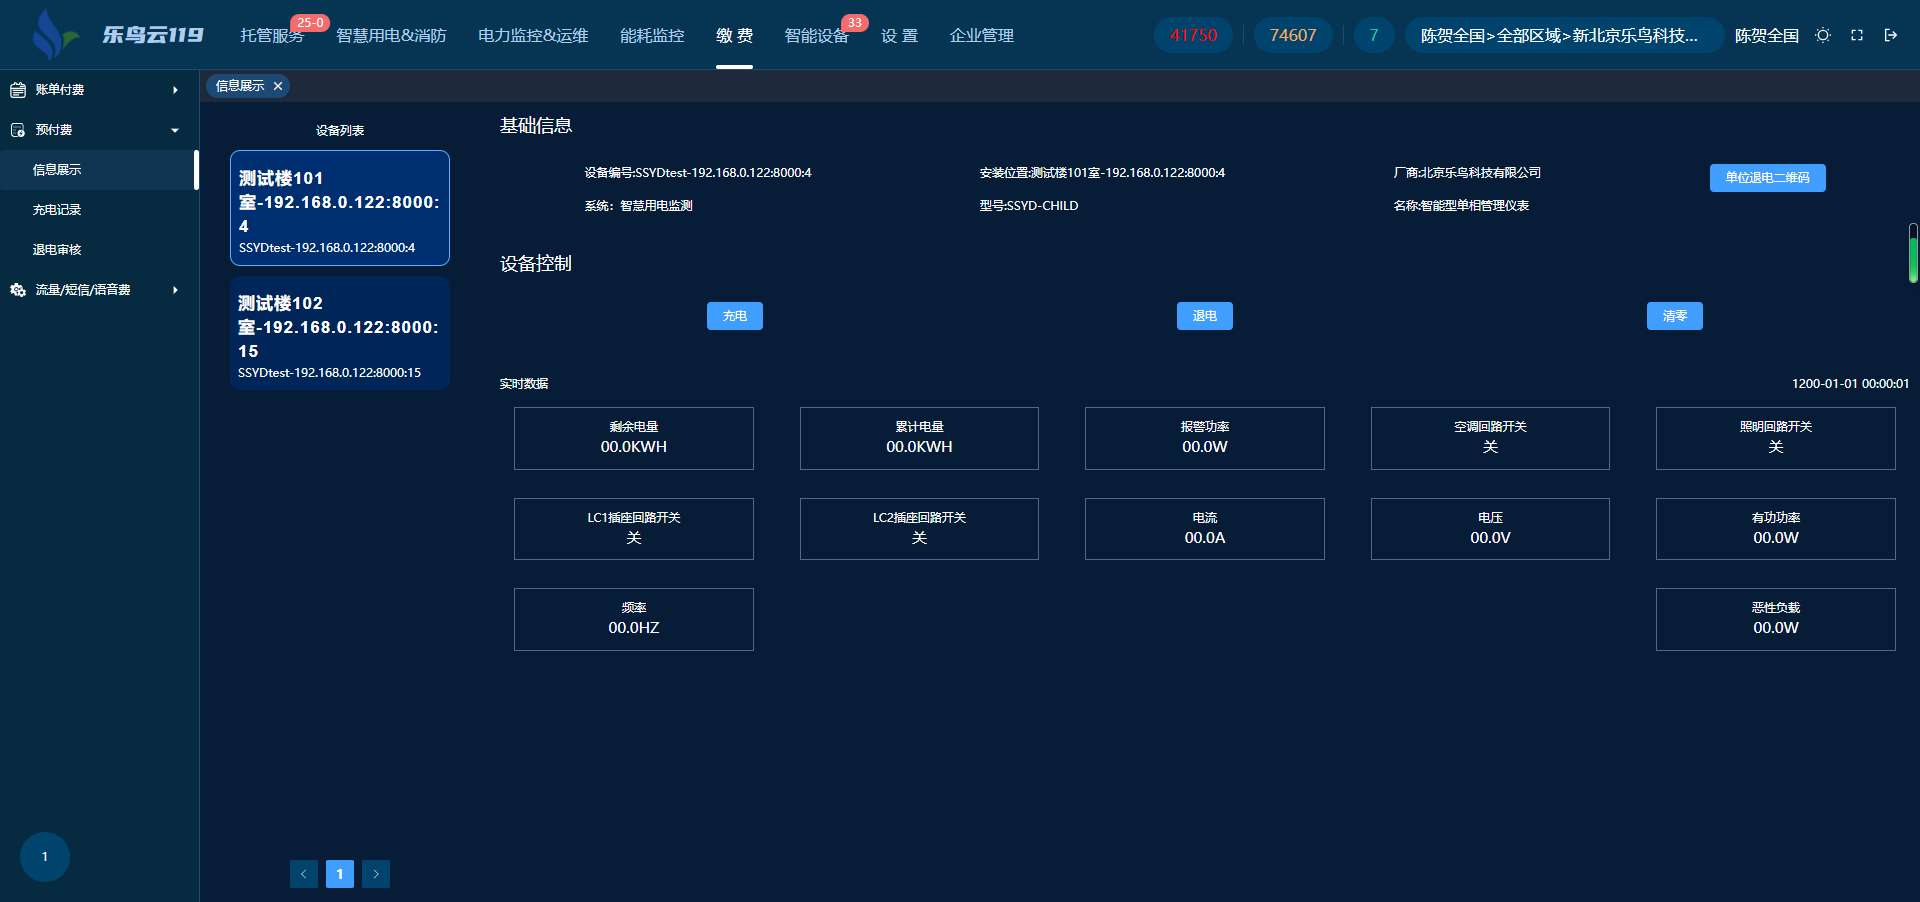
Task: Click the 账单付费 bill icon
Action: (18, 90)
